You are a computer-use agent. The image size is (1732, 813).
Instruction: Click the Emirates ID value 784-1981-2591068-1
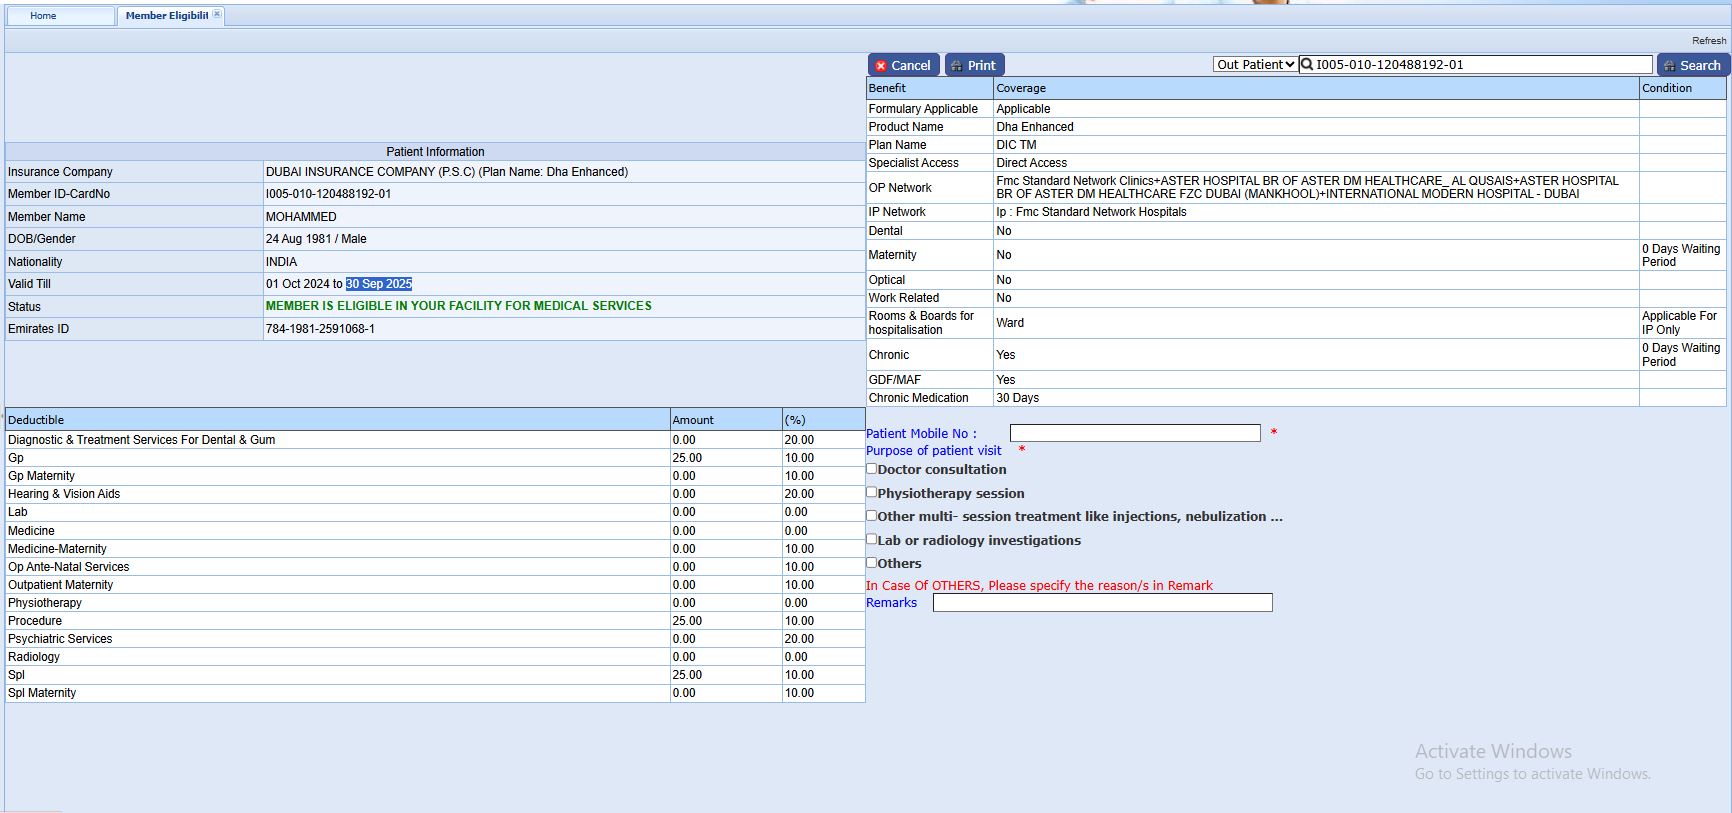[320, 329]
